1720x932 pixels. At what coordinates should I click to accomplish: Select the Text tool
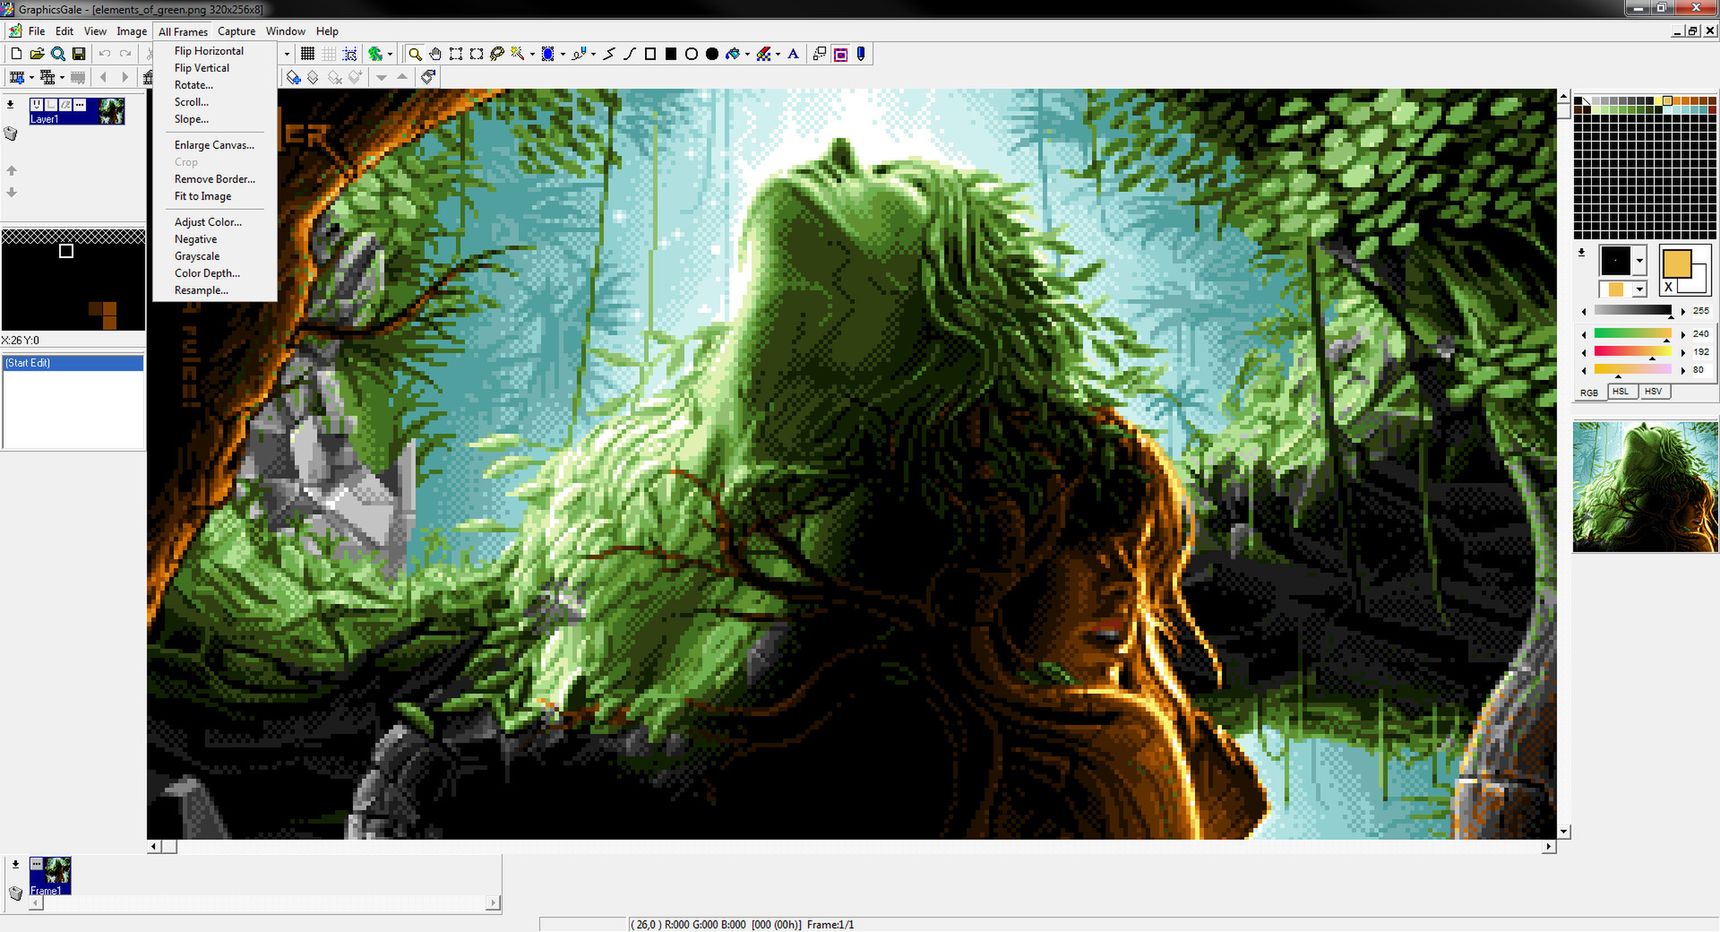point(793,54)
